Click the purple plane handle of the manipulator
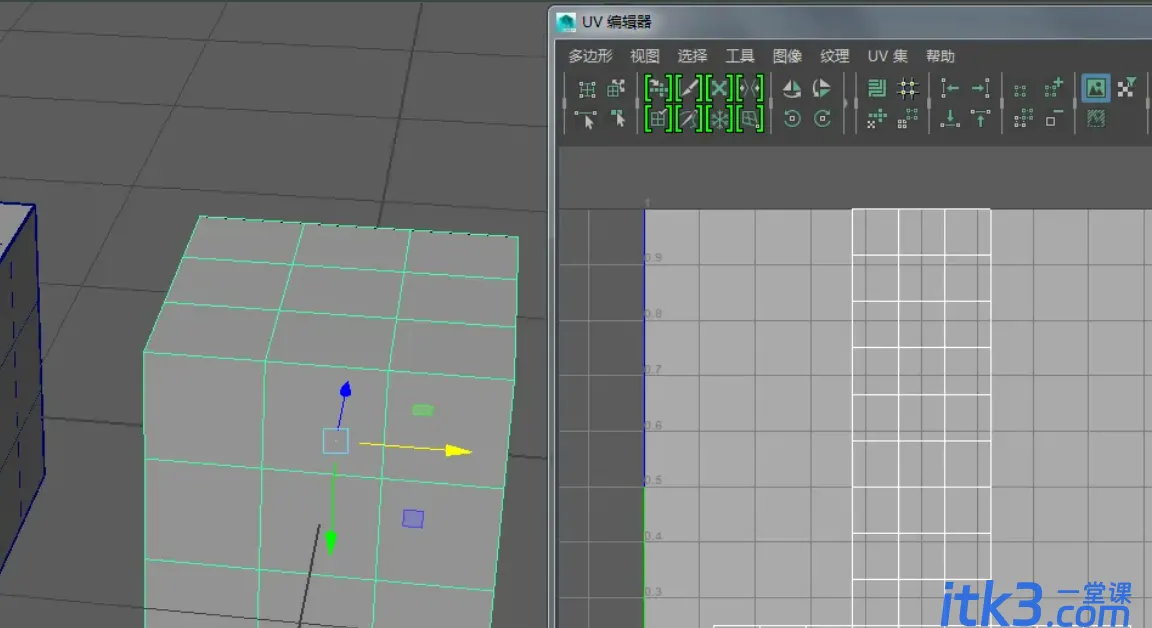This screenshot has width=1152, height=628. point(413,519)
